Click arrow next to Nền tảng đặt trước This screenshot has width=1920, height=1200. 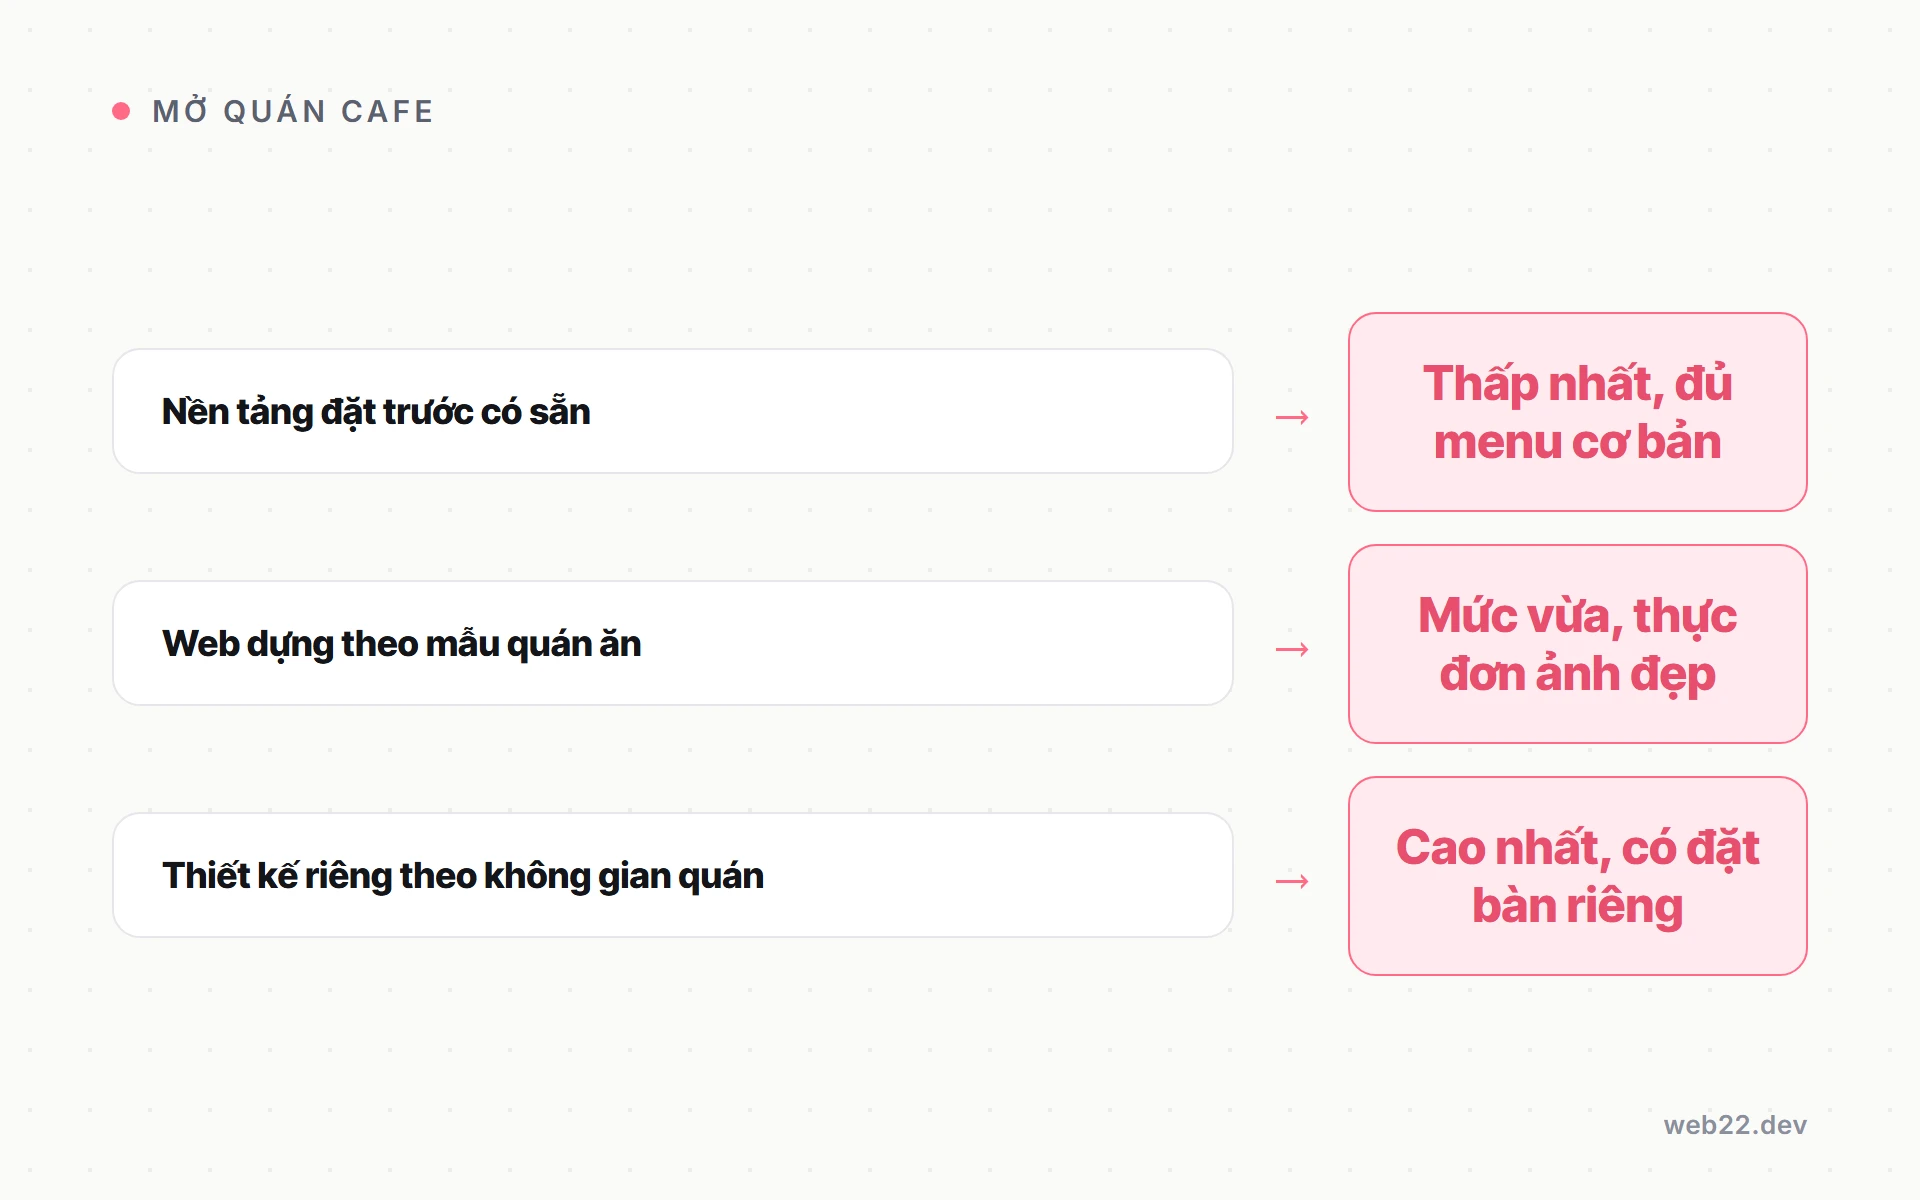tap(1292, 417)
